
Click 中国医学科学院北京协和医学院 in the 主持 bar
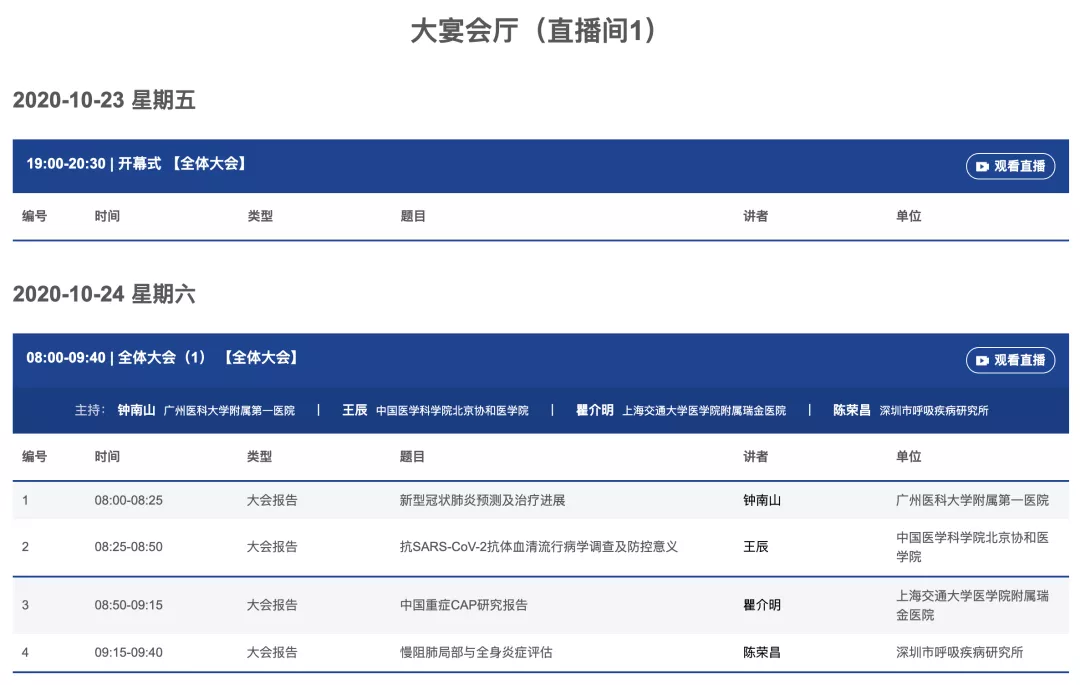[453, 411]
